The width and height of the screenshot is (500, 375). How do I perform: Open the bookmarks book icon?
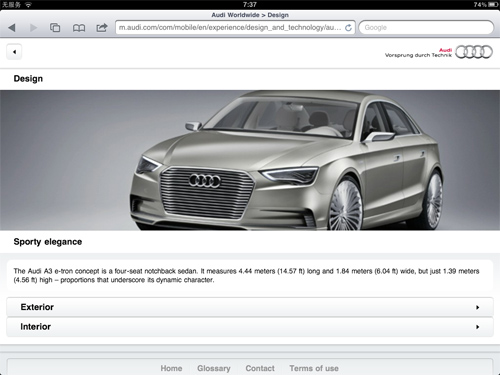point(79,28)
